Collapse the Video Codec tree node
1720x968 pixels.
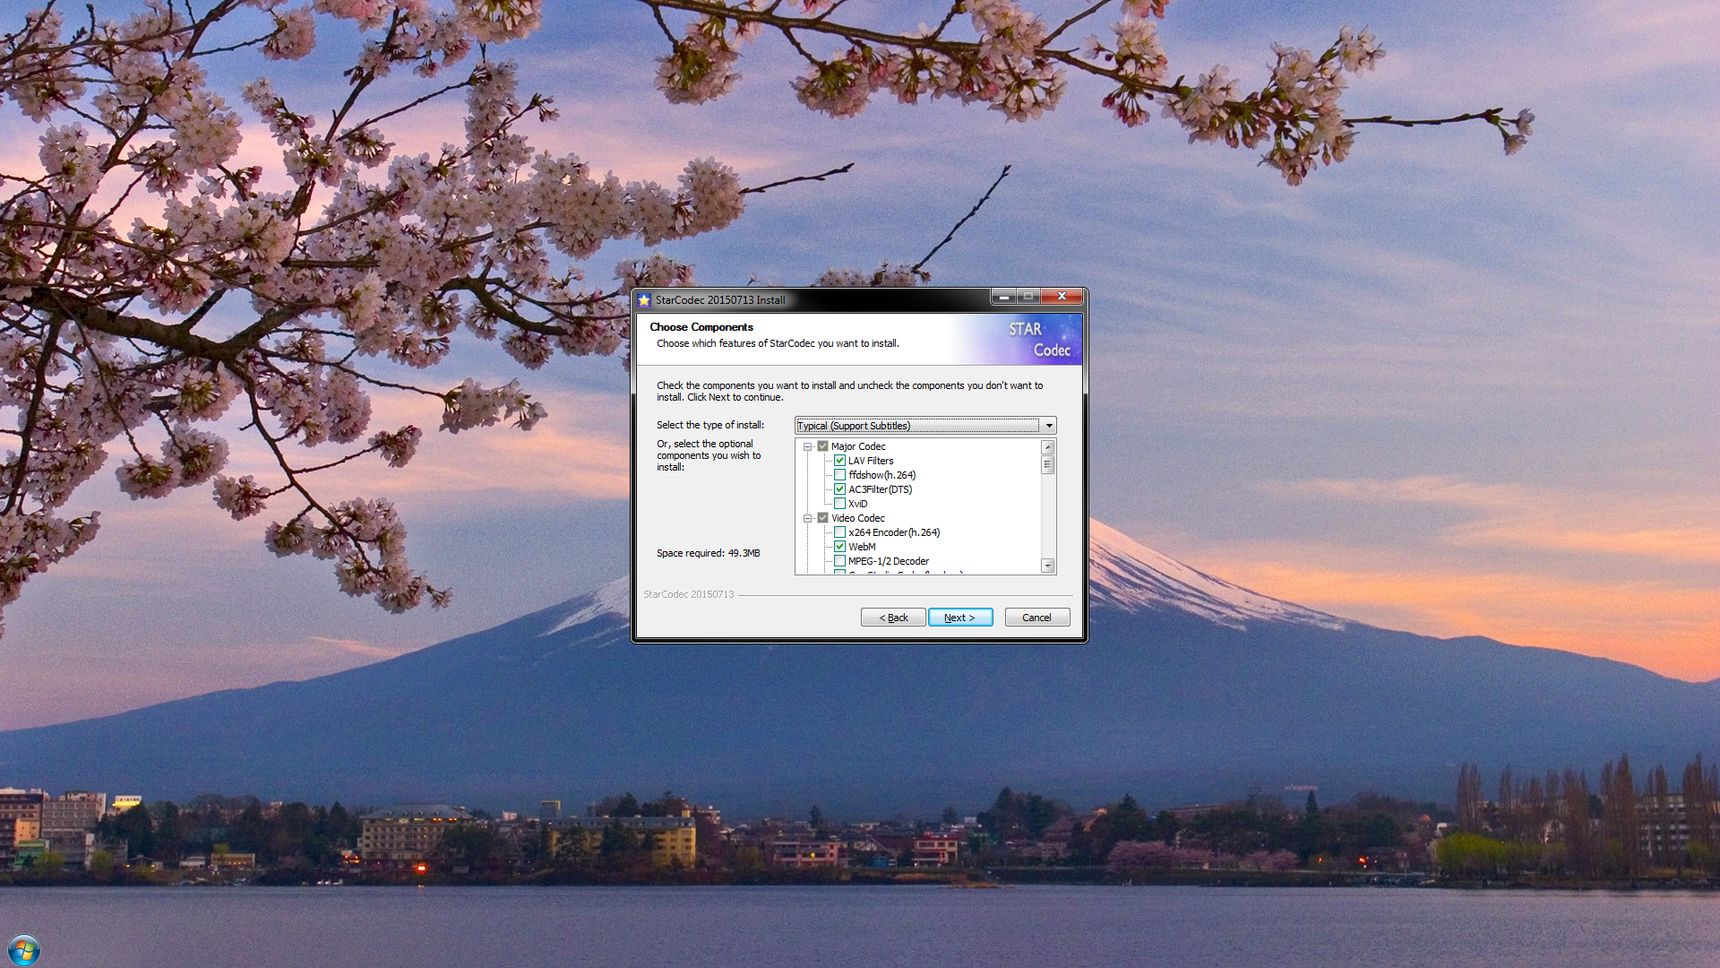(x=808, y=518)
